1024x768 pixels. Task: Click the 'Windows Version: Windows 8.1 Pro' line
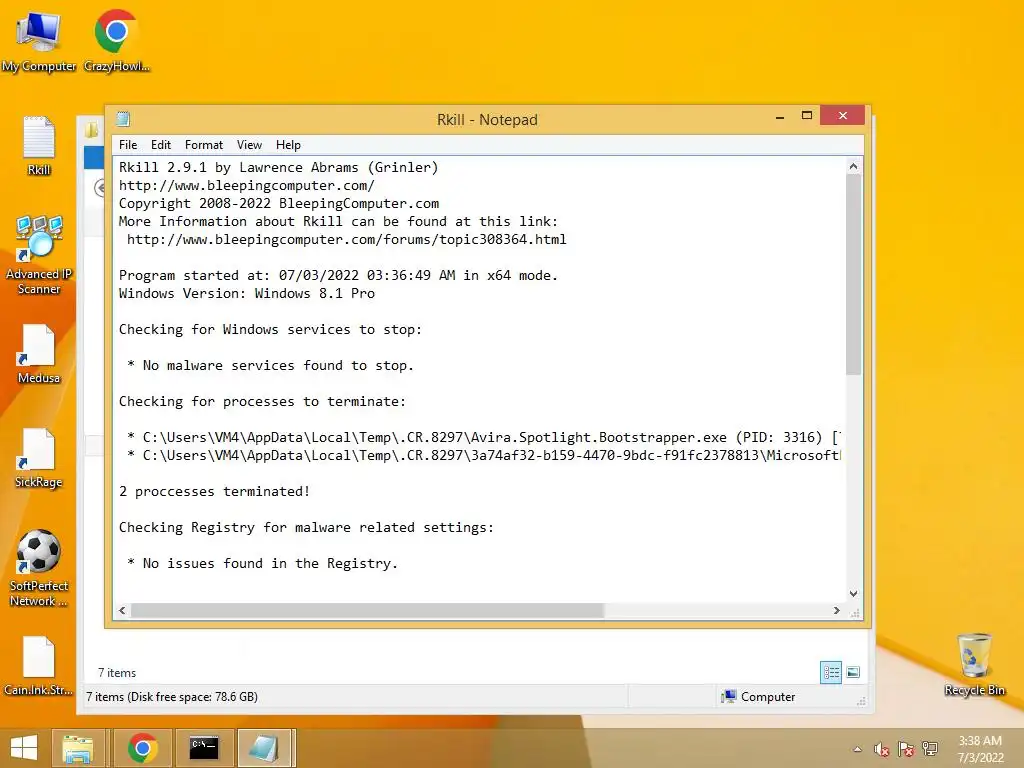tap(247, 294)
